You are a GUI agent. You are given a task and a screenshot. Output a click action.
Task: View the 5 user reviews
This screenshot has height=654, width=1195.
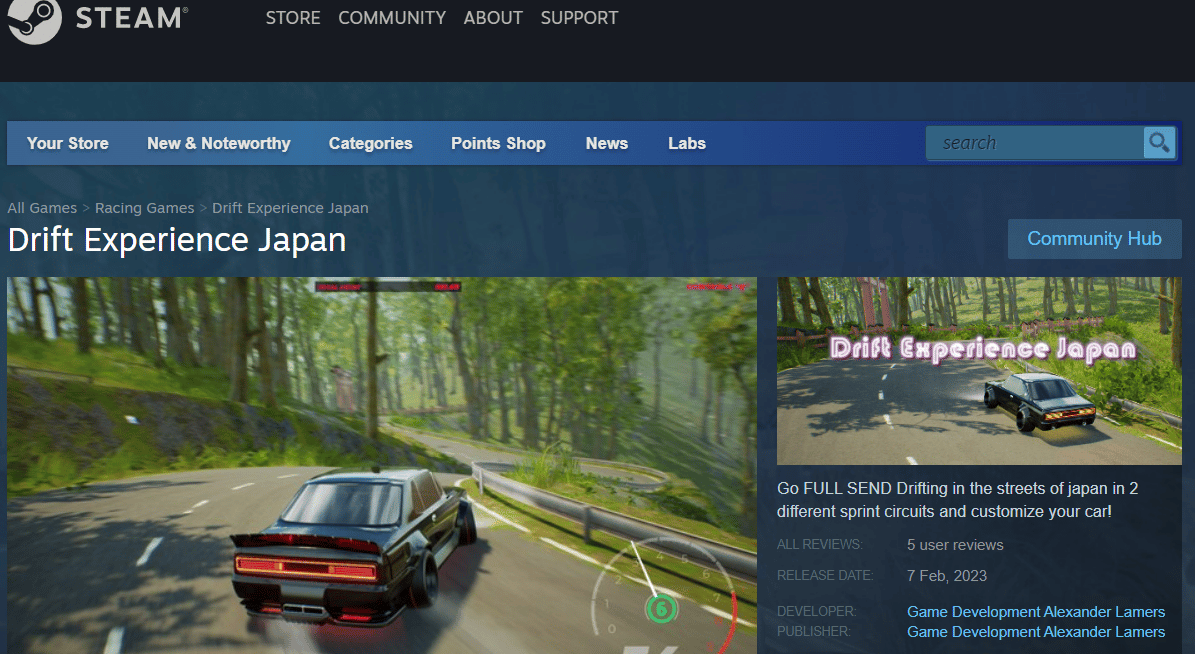954,544
